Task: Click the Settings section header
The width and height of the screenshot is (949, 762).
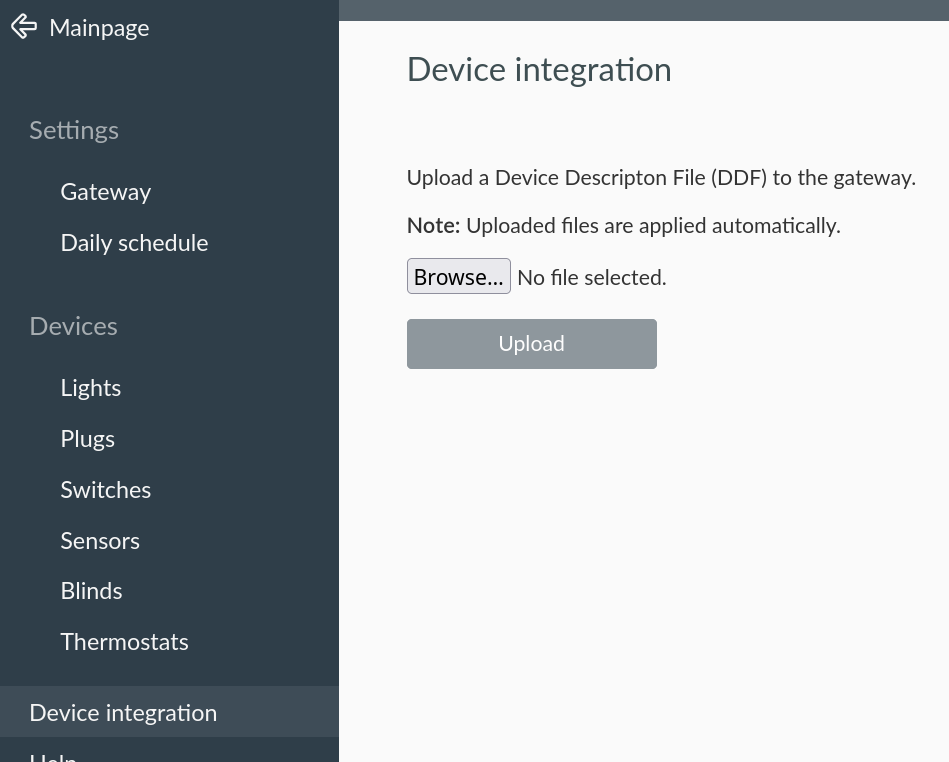Action: tap(74, 130)
